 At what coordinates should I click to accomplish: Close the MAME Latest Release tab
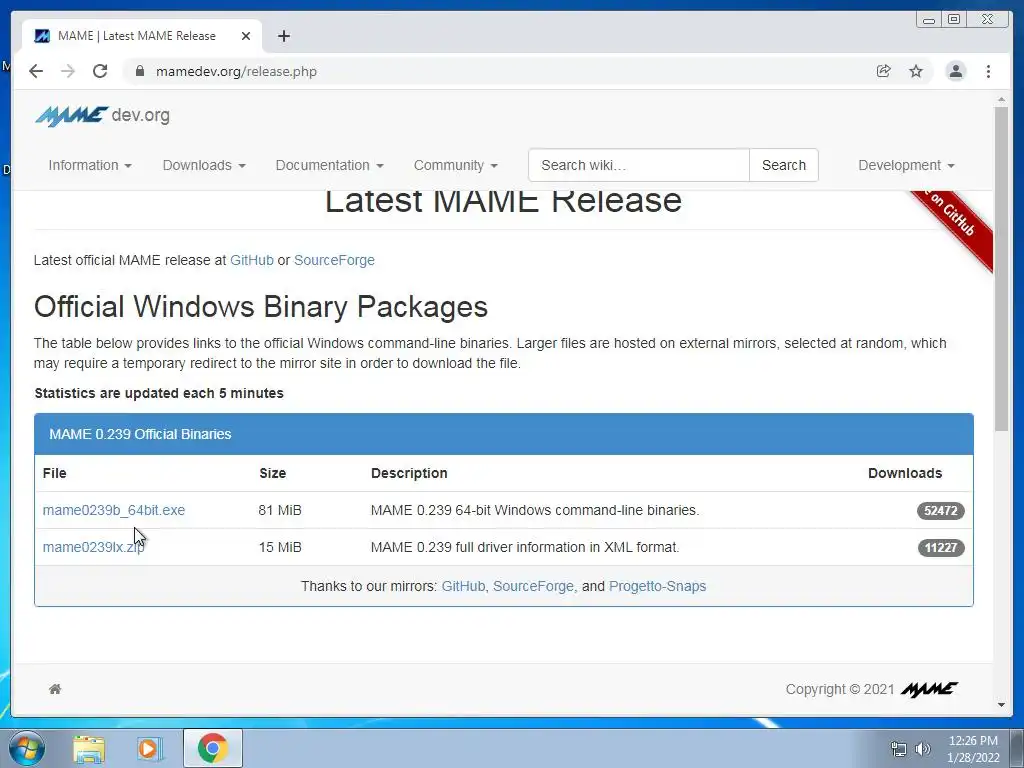(246, 36)
